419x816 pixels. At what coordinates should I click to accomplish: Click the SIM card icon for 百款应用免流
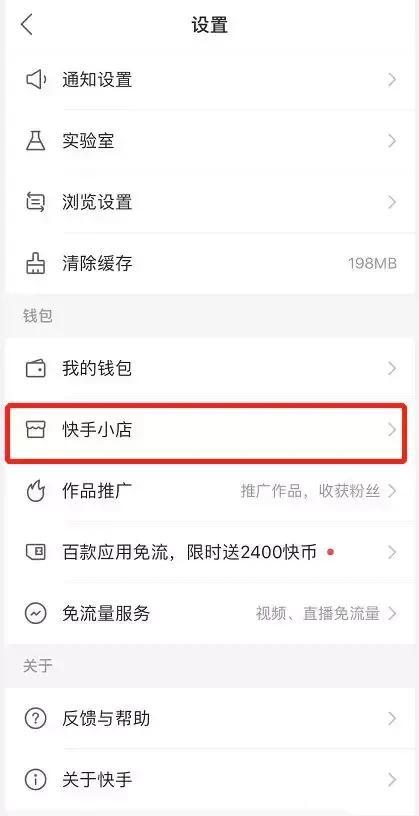(36, 552)
